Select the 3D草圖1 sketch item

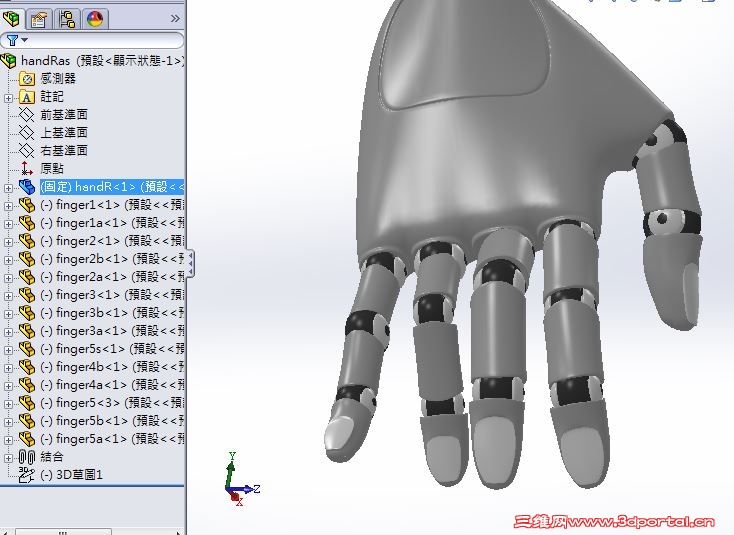[x=71, y=475]
